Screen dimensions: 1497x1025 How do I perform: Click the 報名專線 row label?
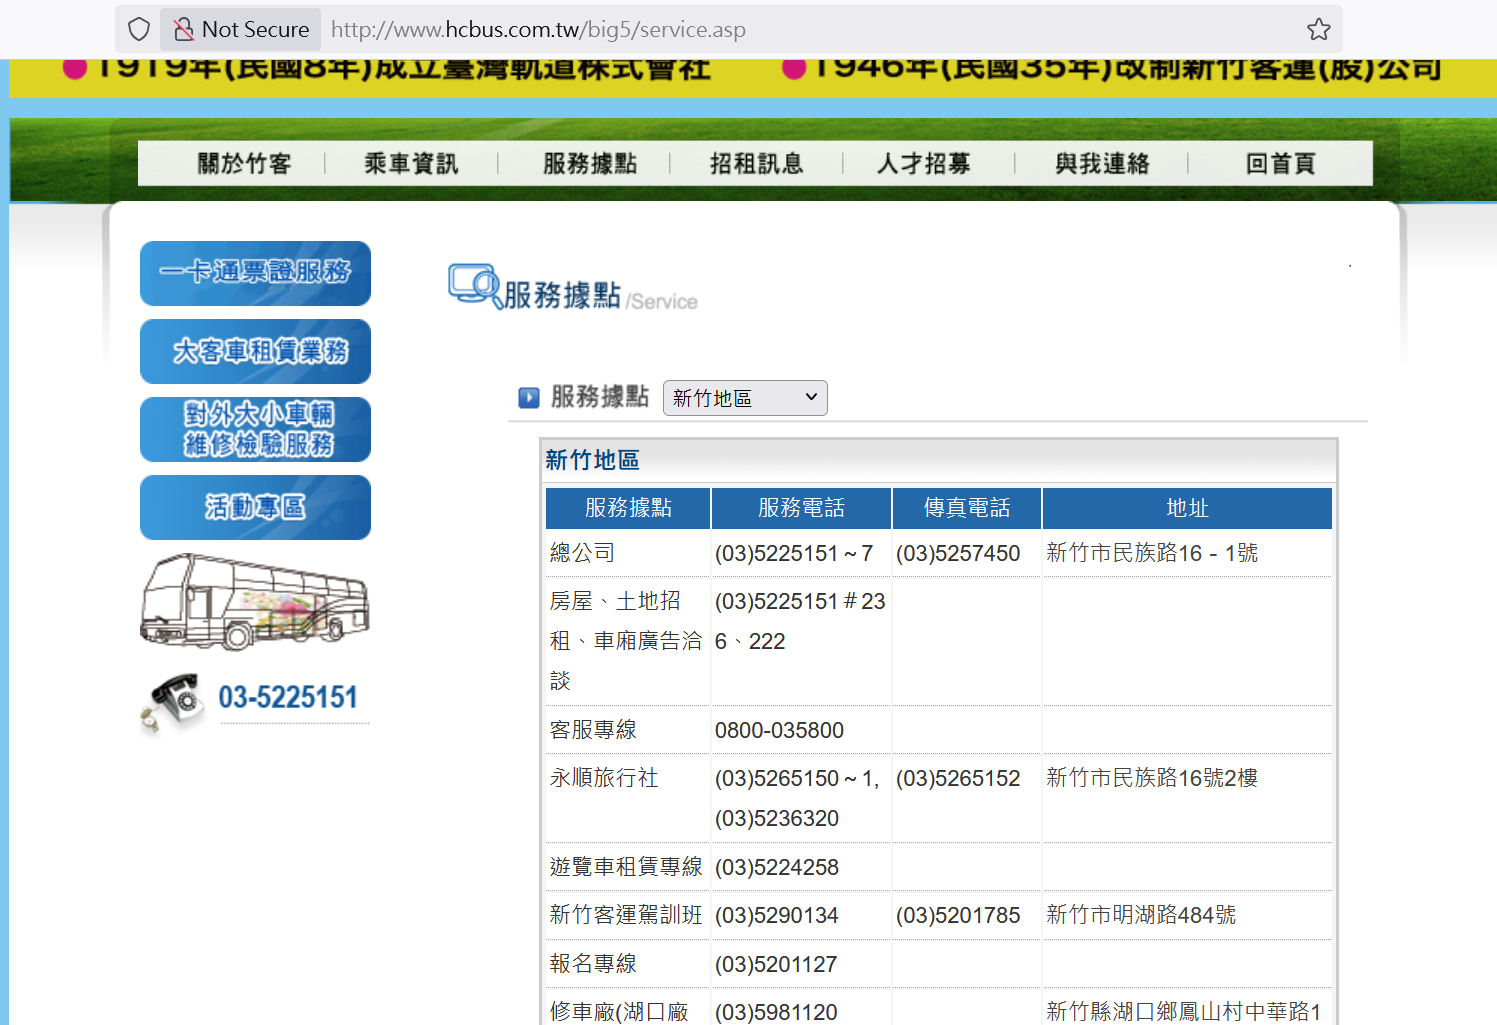tap(593, 964)
